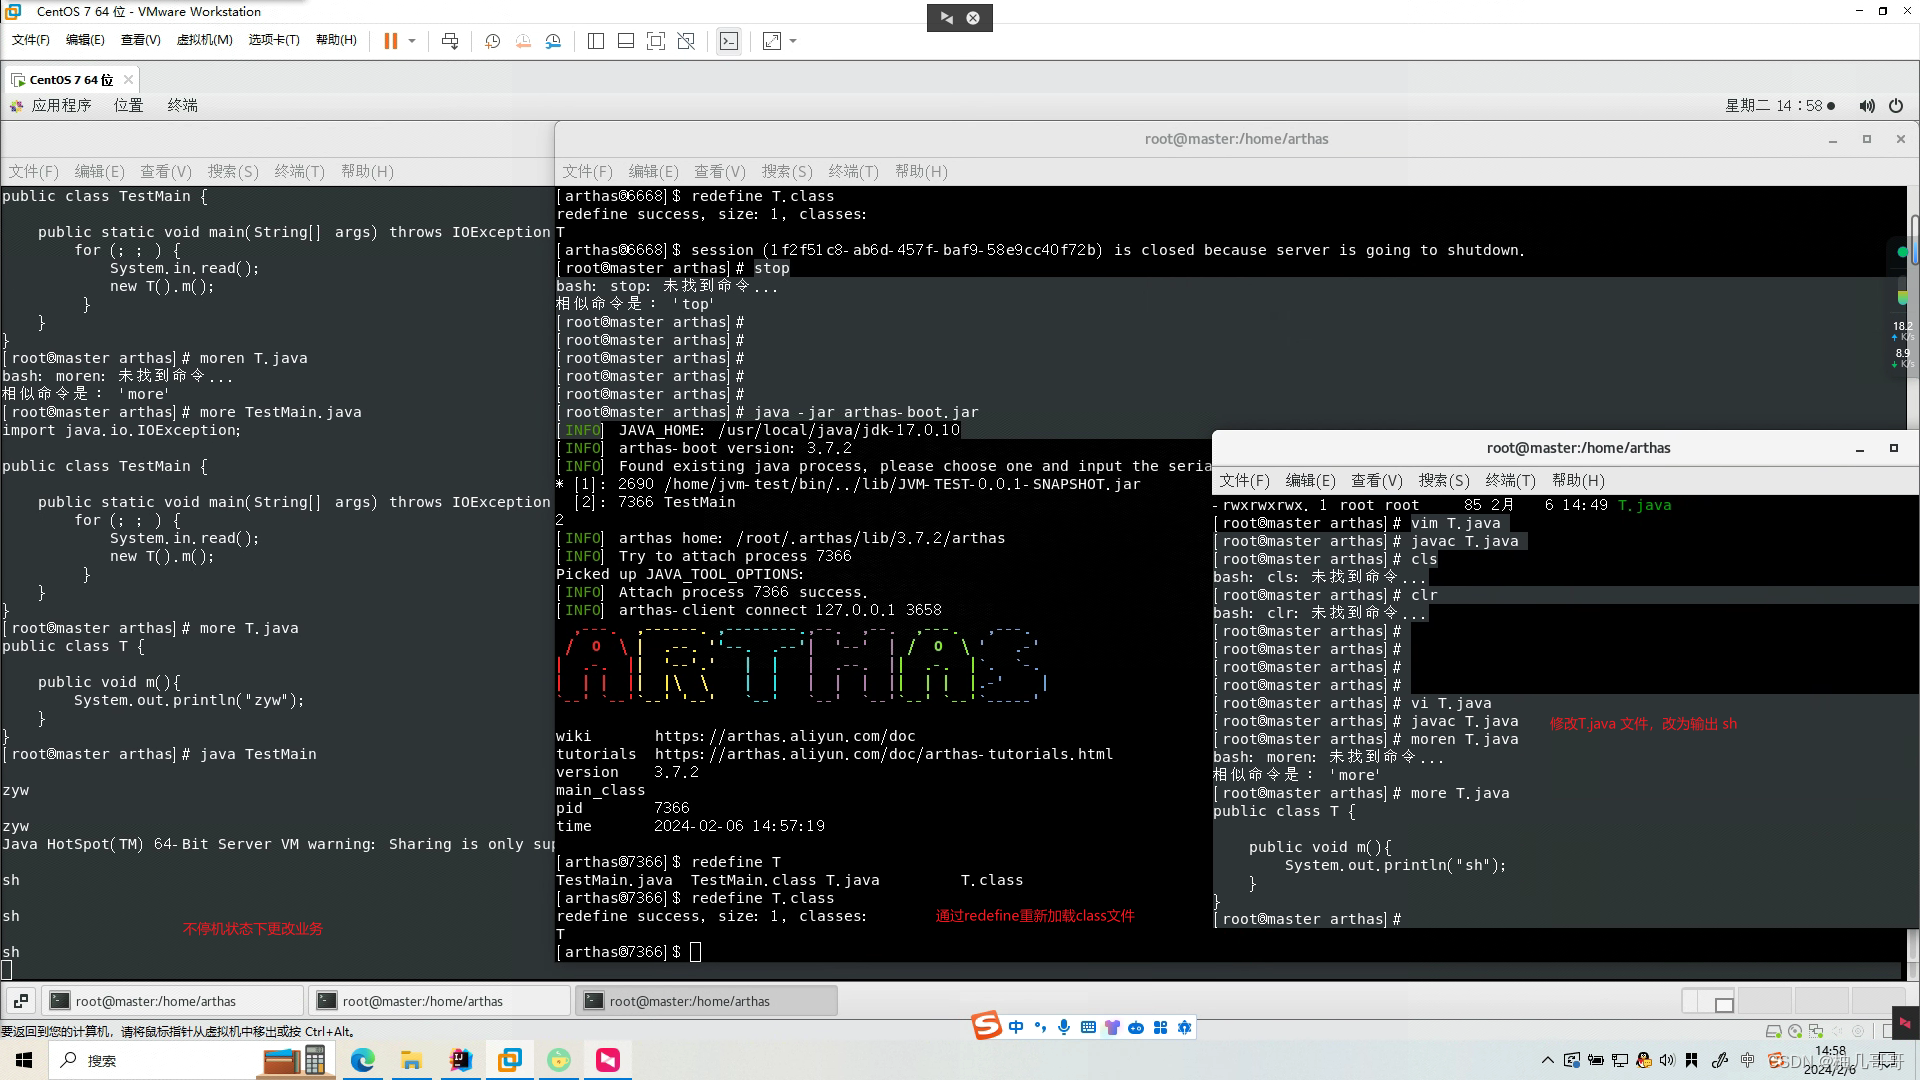1920x1080 pixels.
Task: Open File Explorer from the taskbar
Action: 411,1060
